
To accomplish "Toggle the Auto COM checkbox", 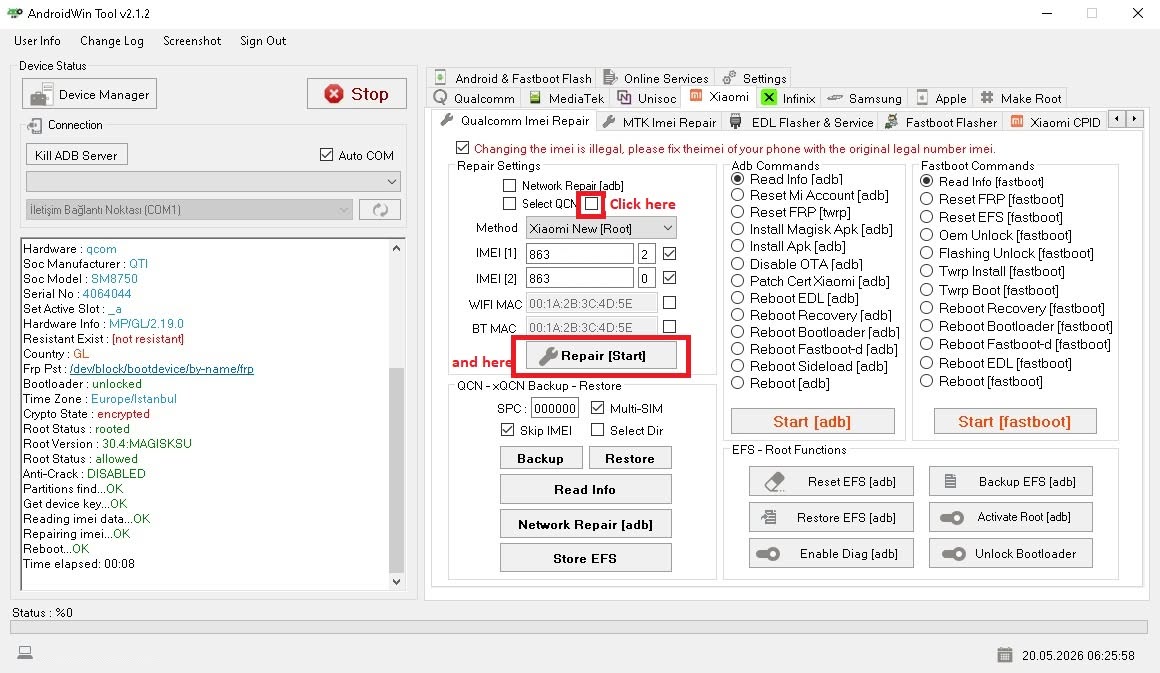I will click(326, 155).
